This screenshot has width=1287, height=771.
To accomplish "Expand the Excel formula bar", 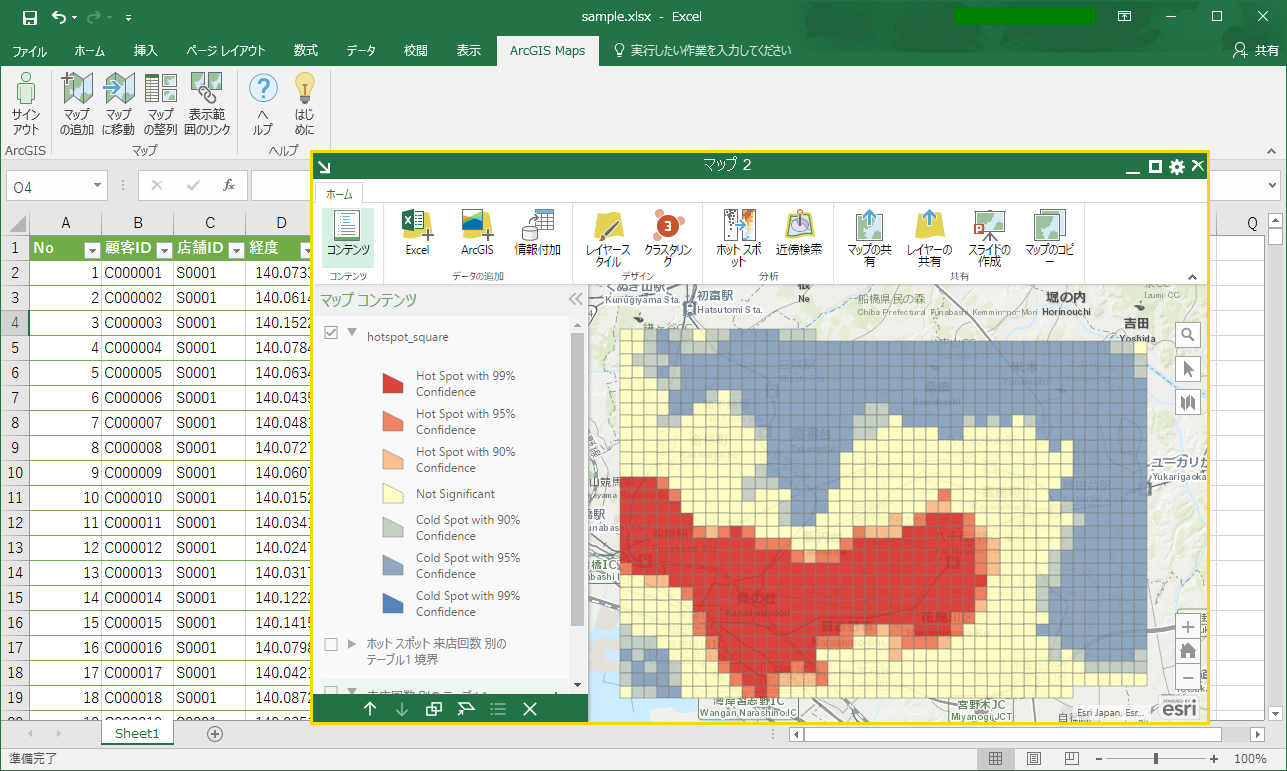I will [x=1272, y=185].
